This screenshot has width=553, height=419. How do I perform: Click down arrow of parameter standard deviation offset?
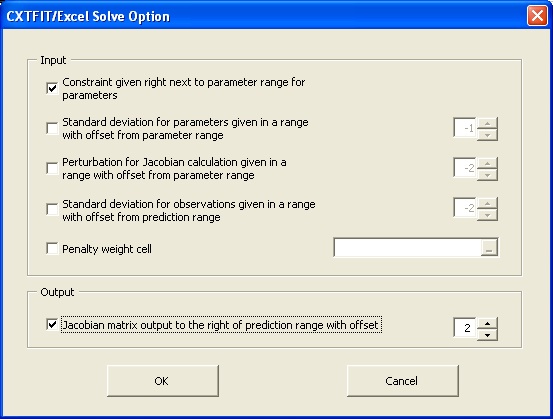pos(487,135)
